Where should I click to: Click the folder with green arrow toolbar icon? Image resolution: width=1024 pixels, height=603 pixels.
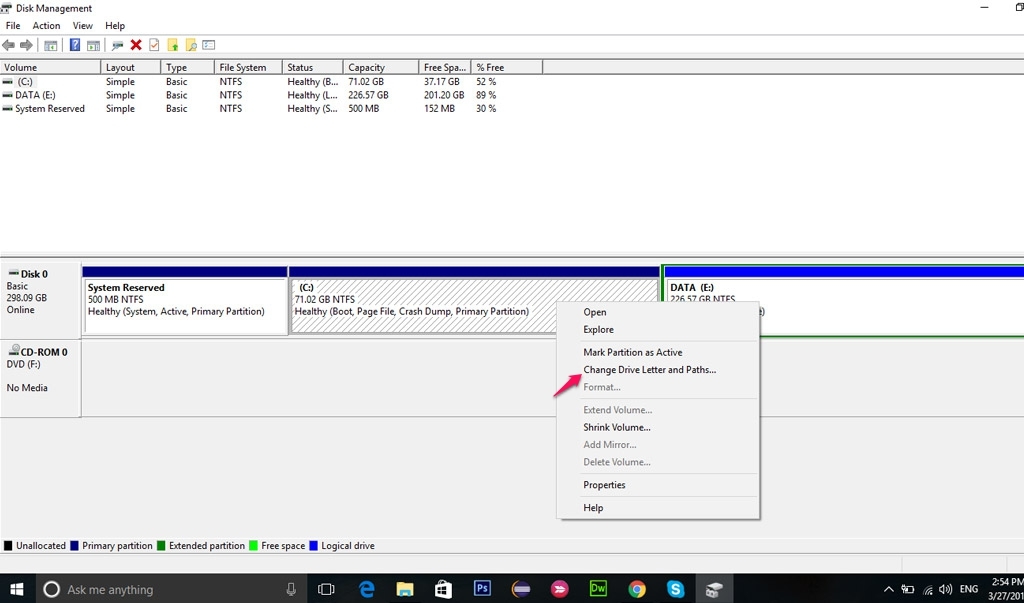point(173,45)
